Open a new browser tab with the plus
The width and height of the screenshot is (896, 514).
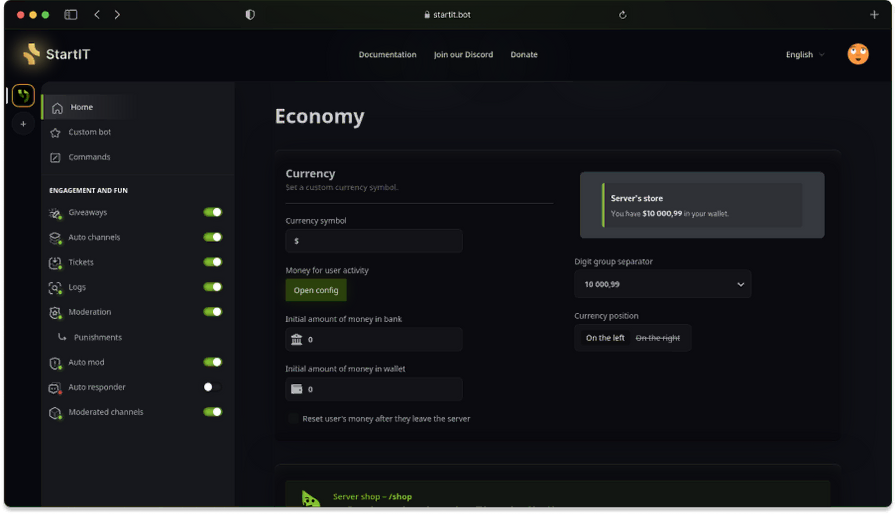click(874, 15)
